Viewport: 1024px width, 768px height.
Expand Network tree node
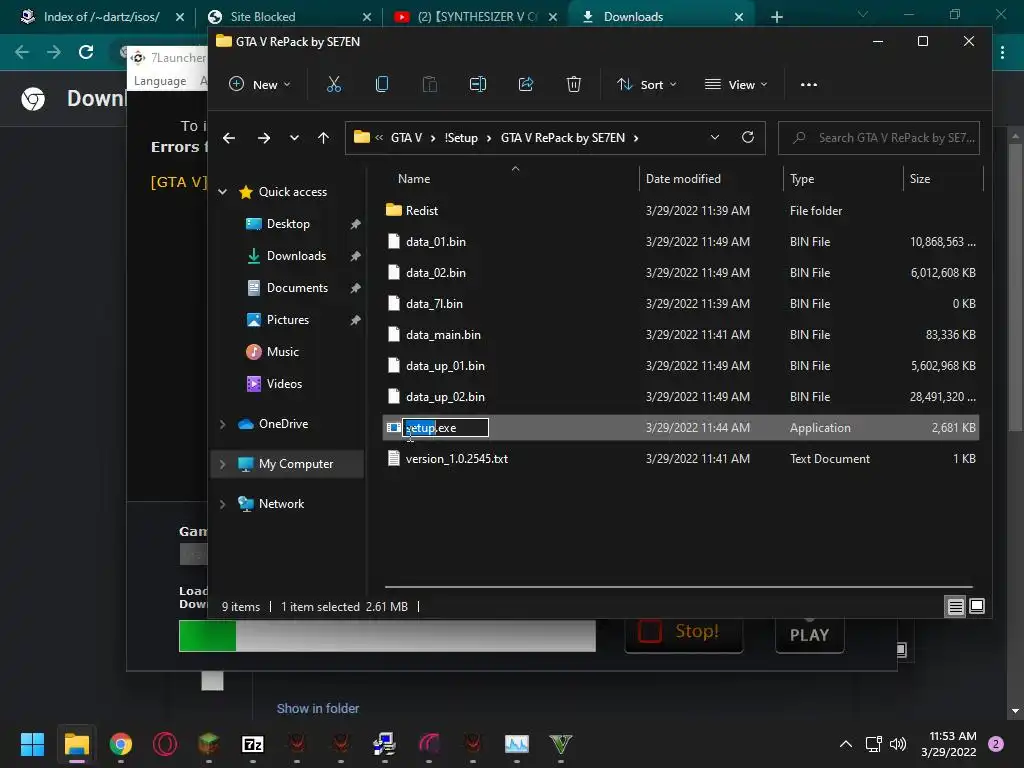[x=223, y=504]
